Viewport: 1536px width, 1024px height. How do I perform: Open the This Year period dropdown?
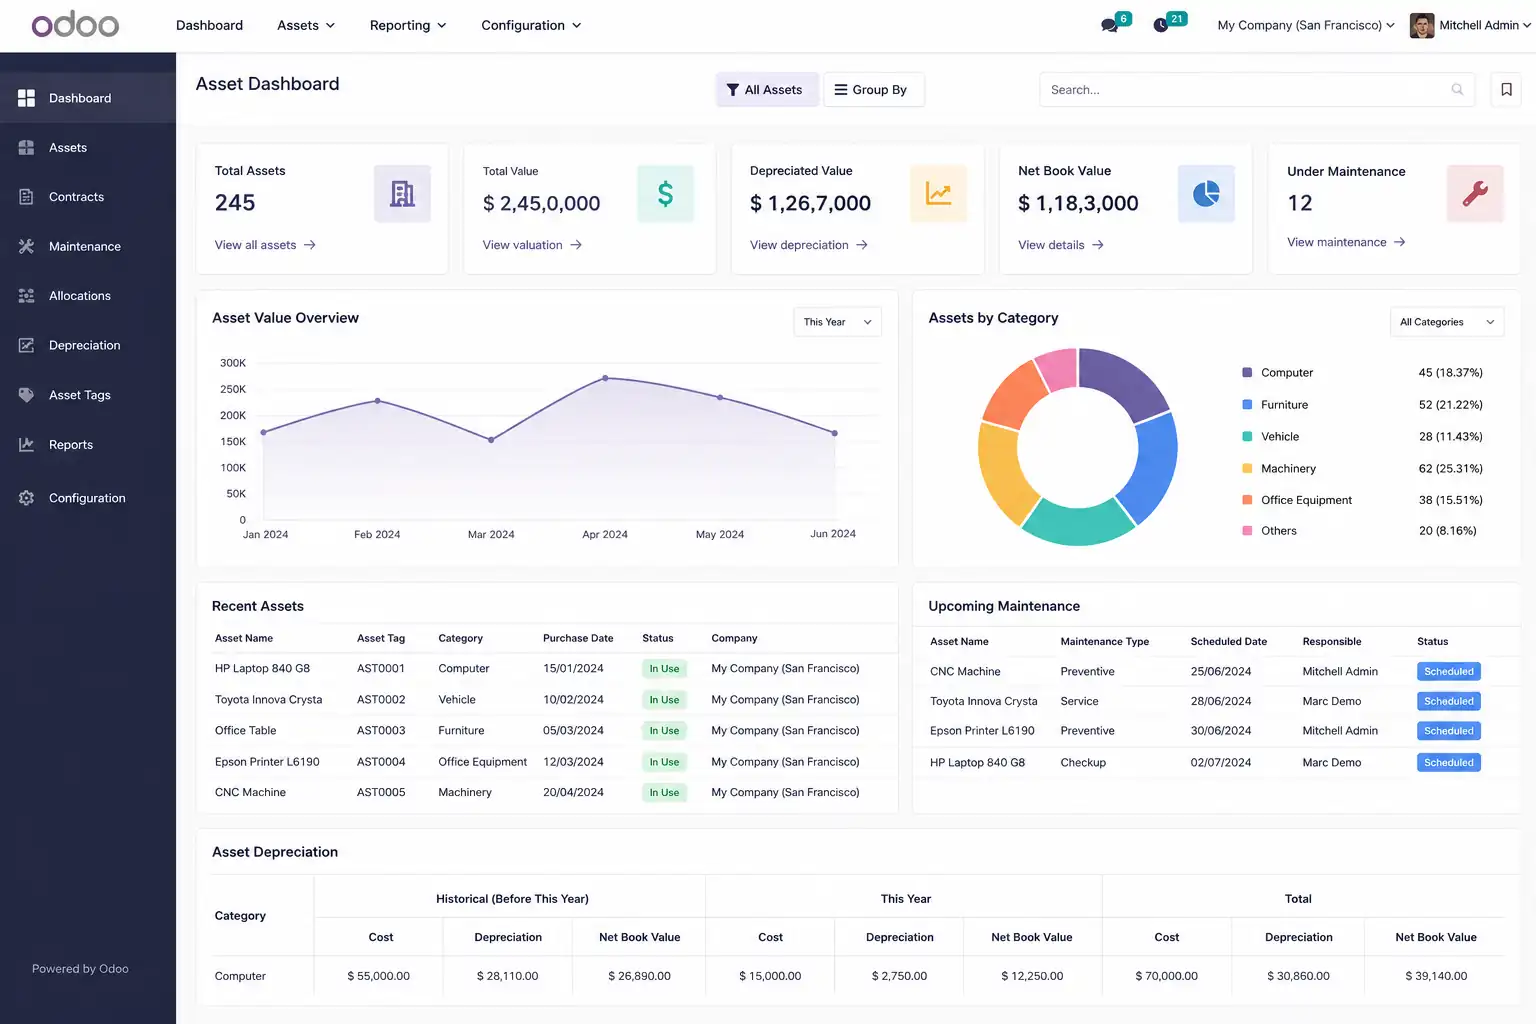tap(838, 322)
